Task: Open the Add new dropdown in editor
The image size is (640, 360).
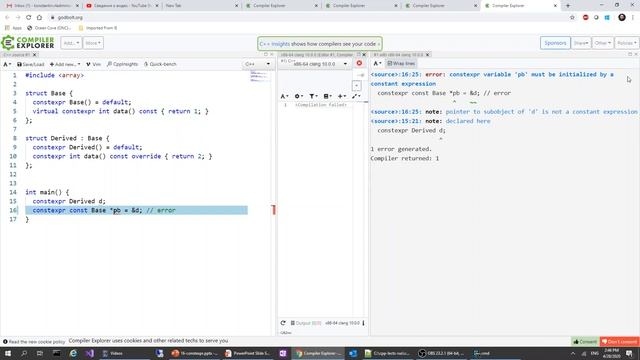Action: tap(65, 64)
